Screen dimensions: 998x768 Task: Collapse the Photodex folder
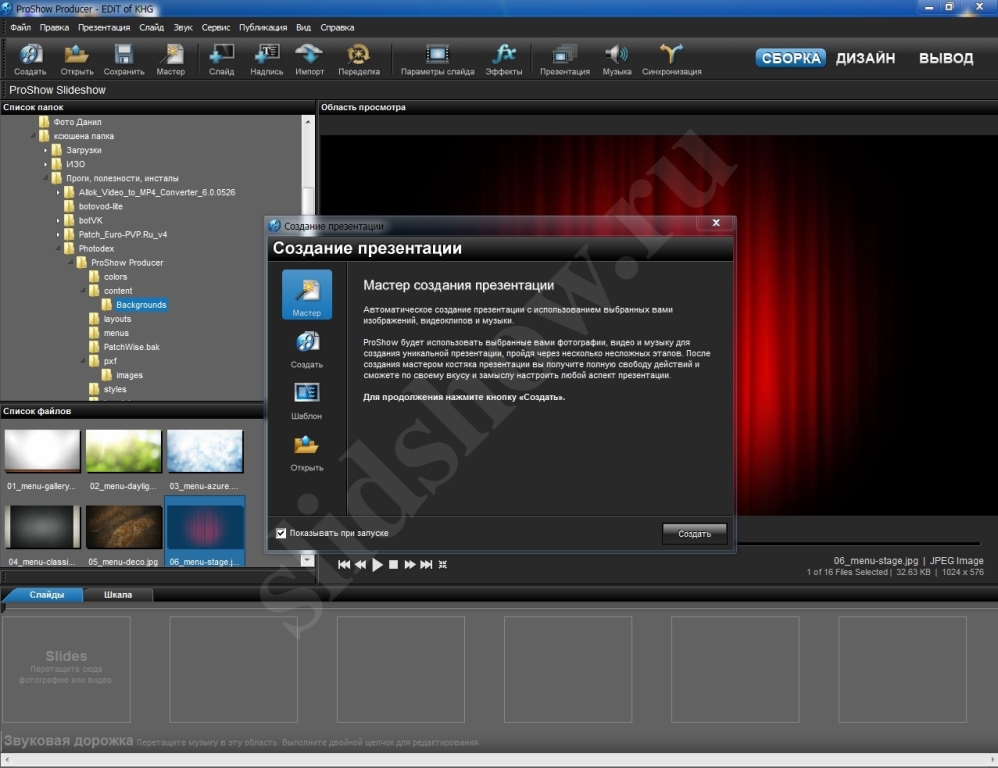(x=58, y=248)
